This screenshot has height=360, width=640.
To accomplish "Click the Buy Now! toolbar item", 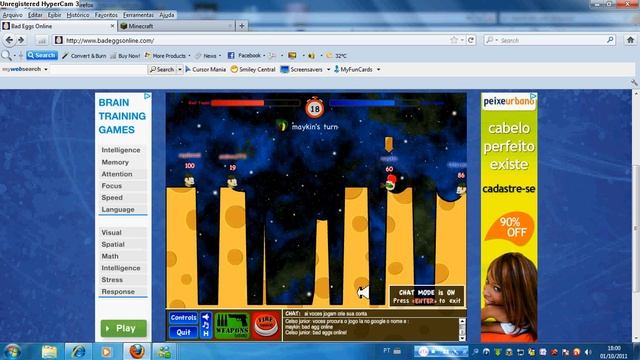I will pyautogui.click(x=125, y=56).
